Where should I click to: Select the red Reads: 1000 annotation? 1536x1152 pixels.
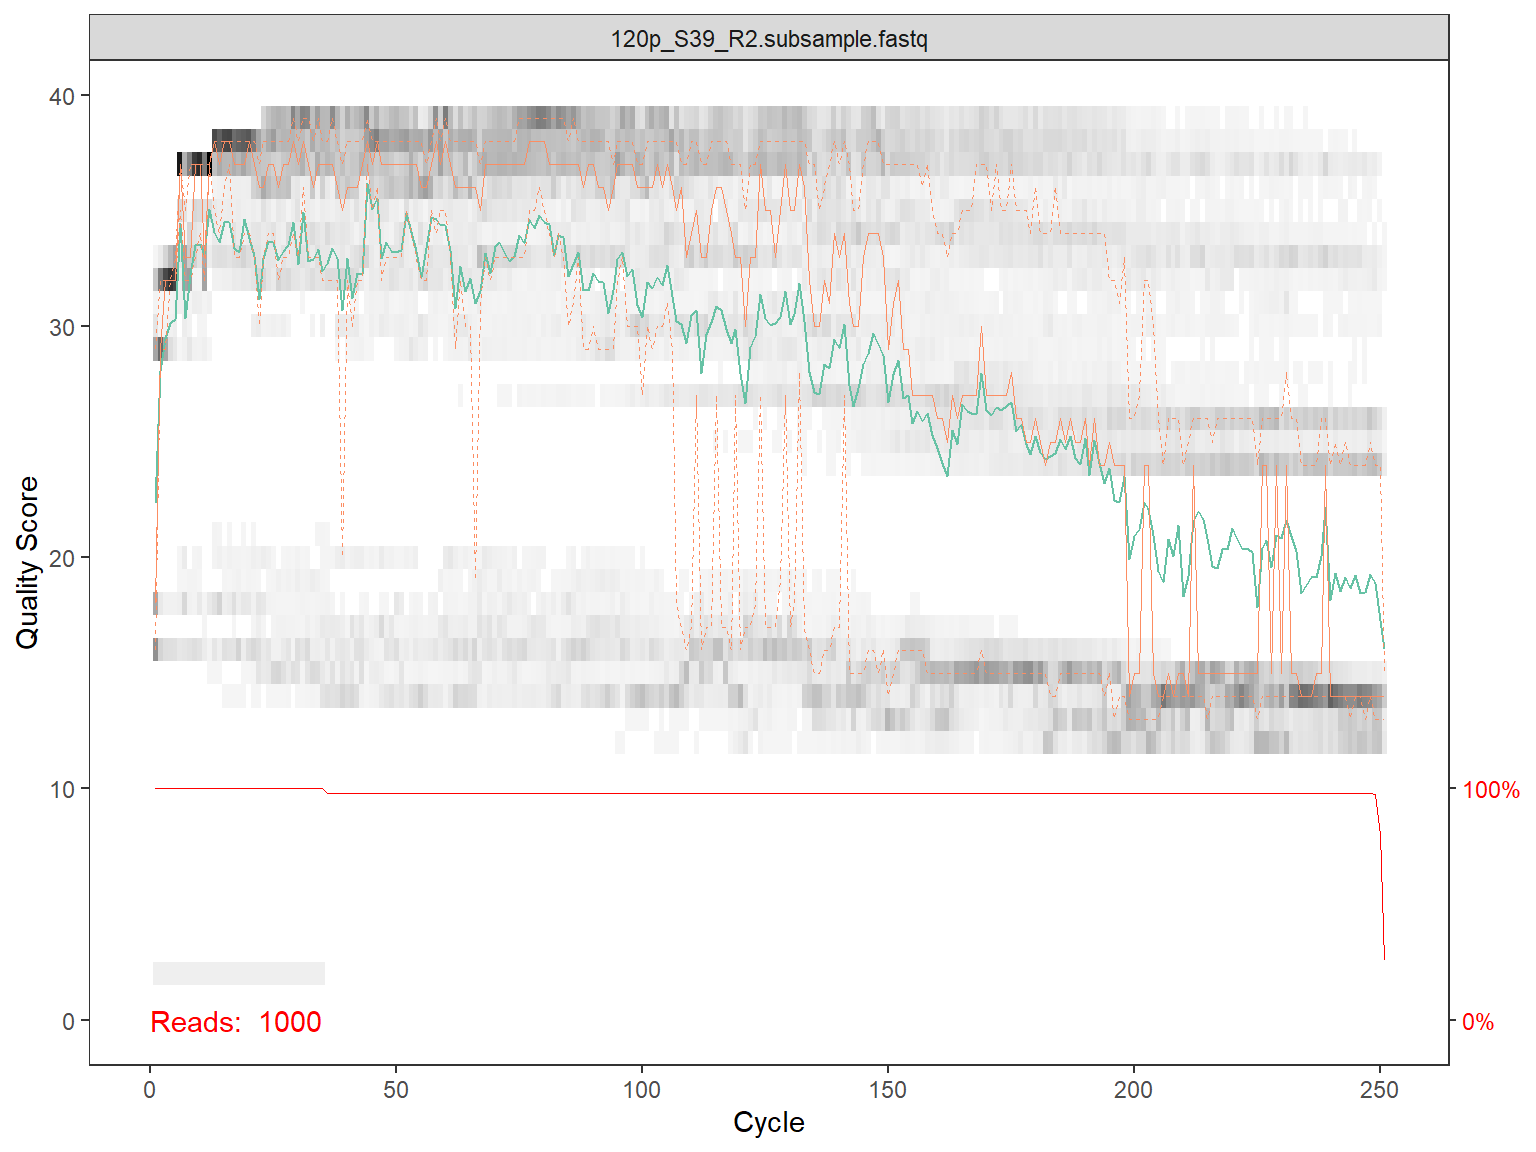236,1022
